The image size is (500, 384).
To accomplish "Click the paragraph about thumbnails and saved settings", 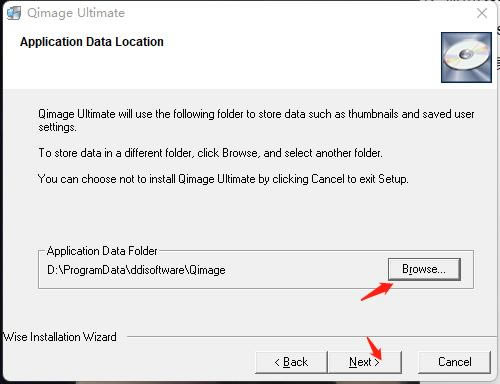I will 256,120.
